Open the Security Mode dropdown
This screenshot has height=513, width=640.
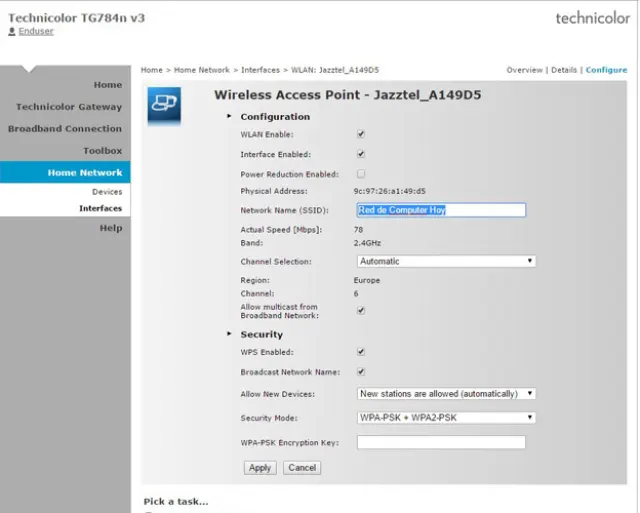[x=446, y=417]
